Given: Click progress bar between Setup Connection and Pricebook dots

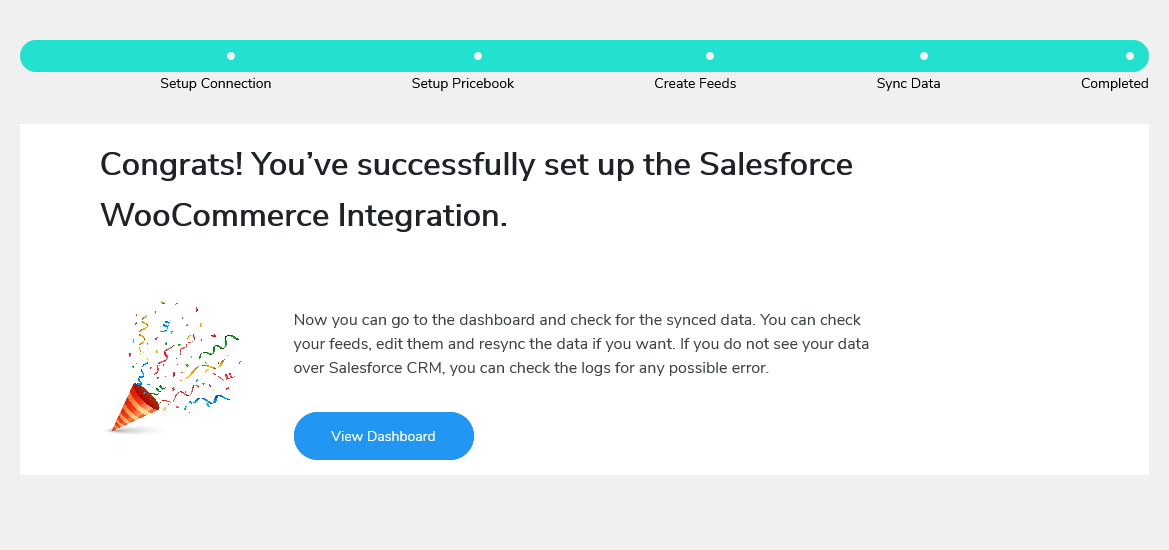Looking at the screenshot, I should pyautogui.click(x=355, y=56).
